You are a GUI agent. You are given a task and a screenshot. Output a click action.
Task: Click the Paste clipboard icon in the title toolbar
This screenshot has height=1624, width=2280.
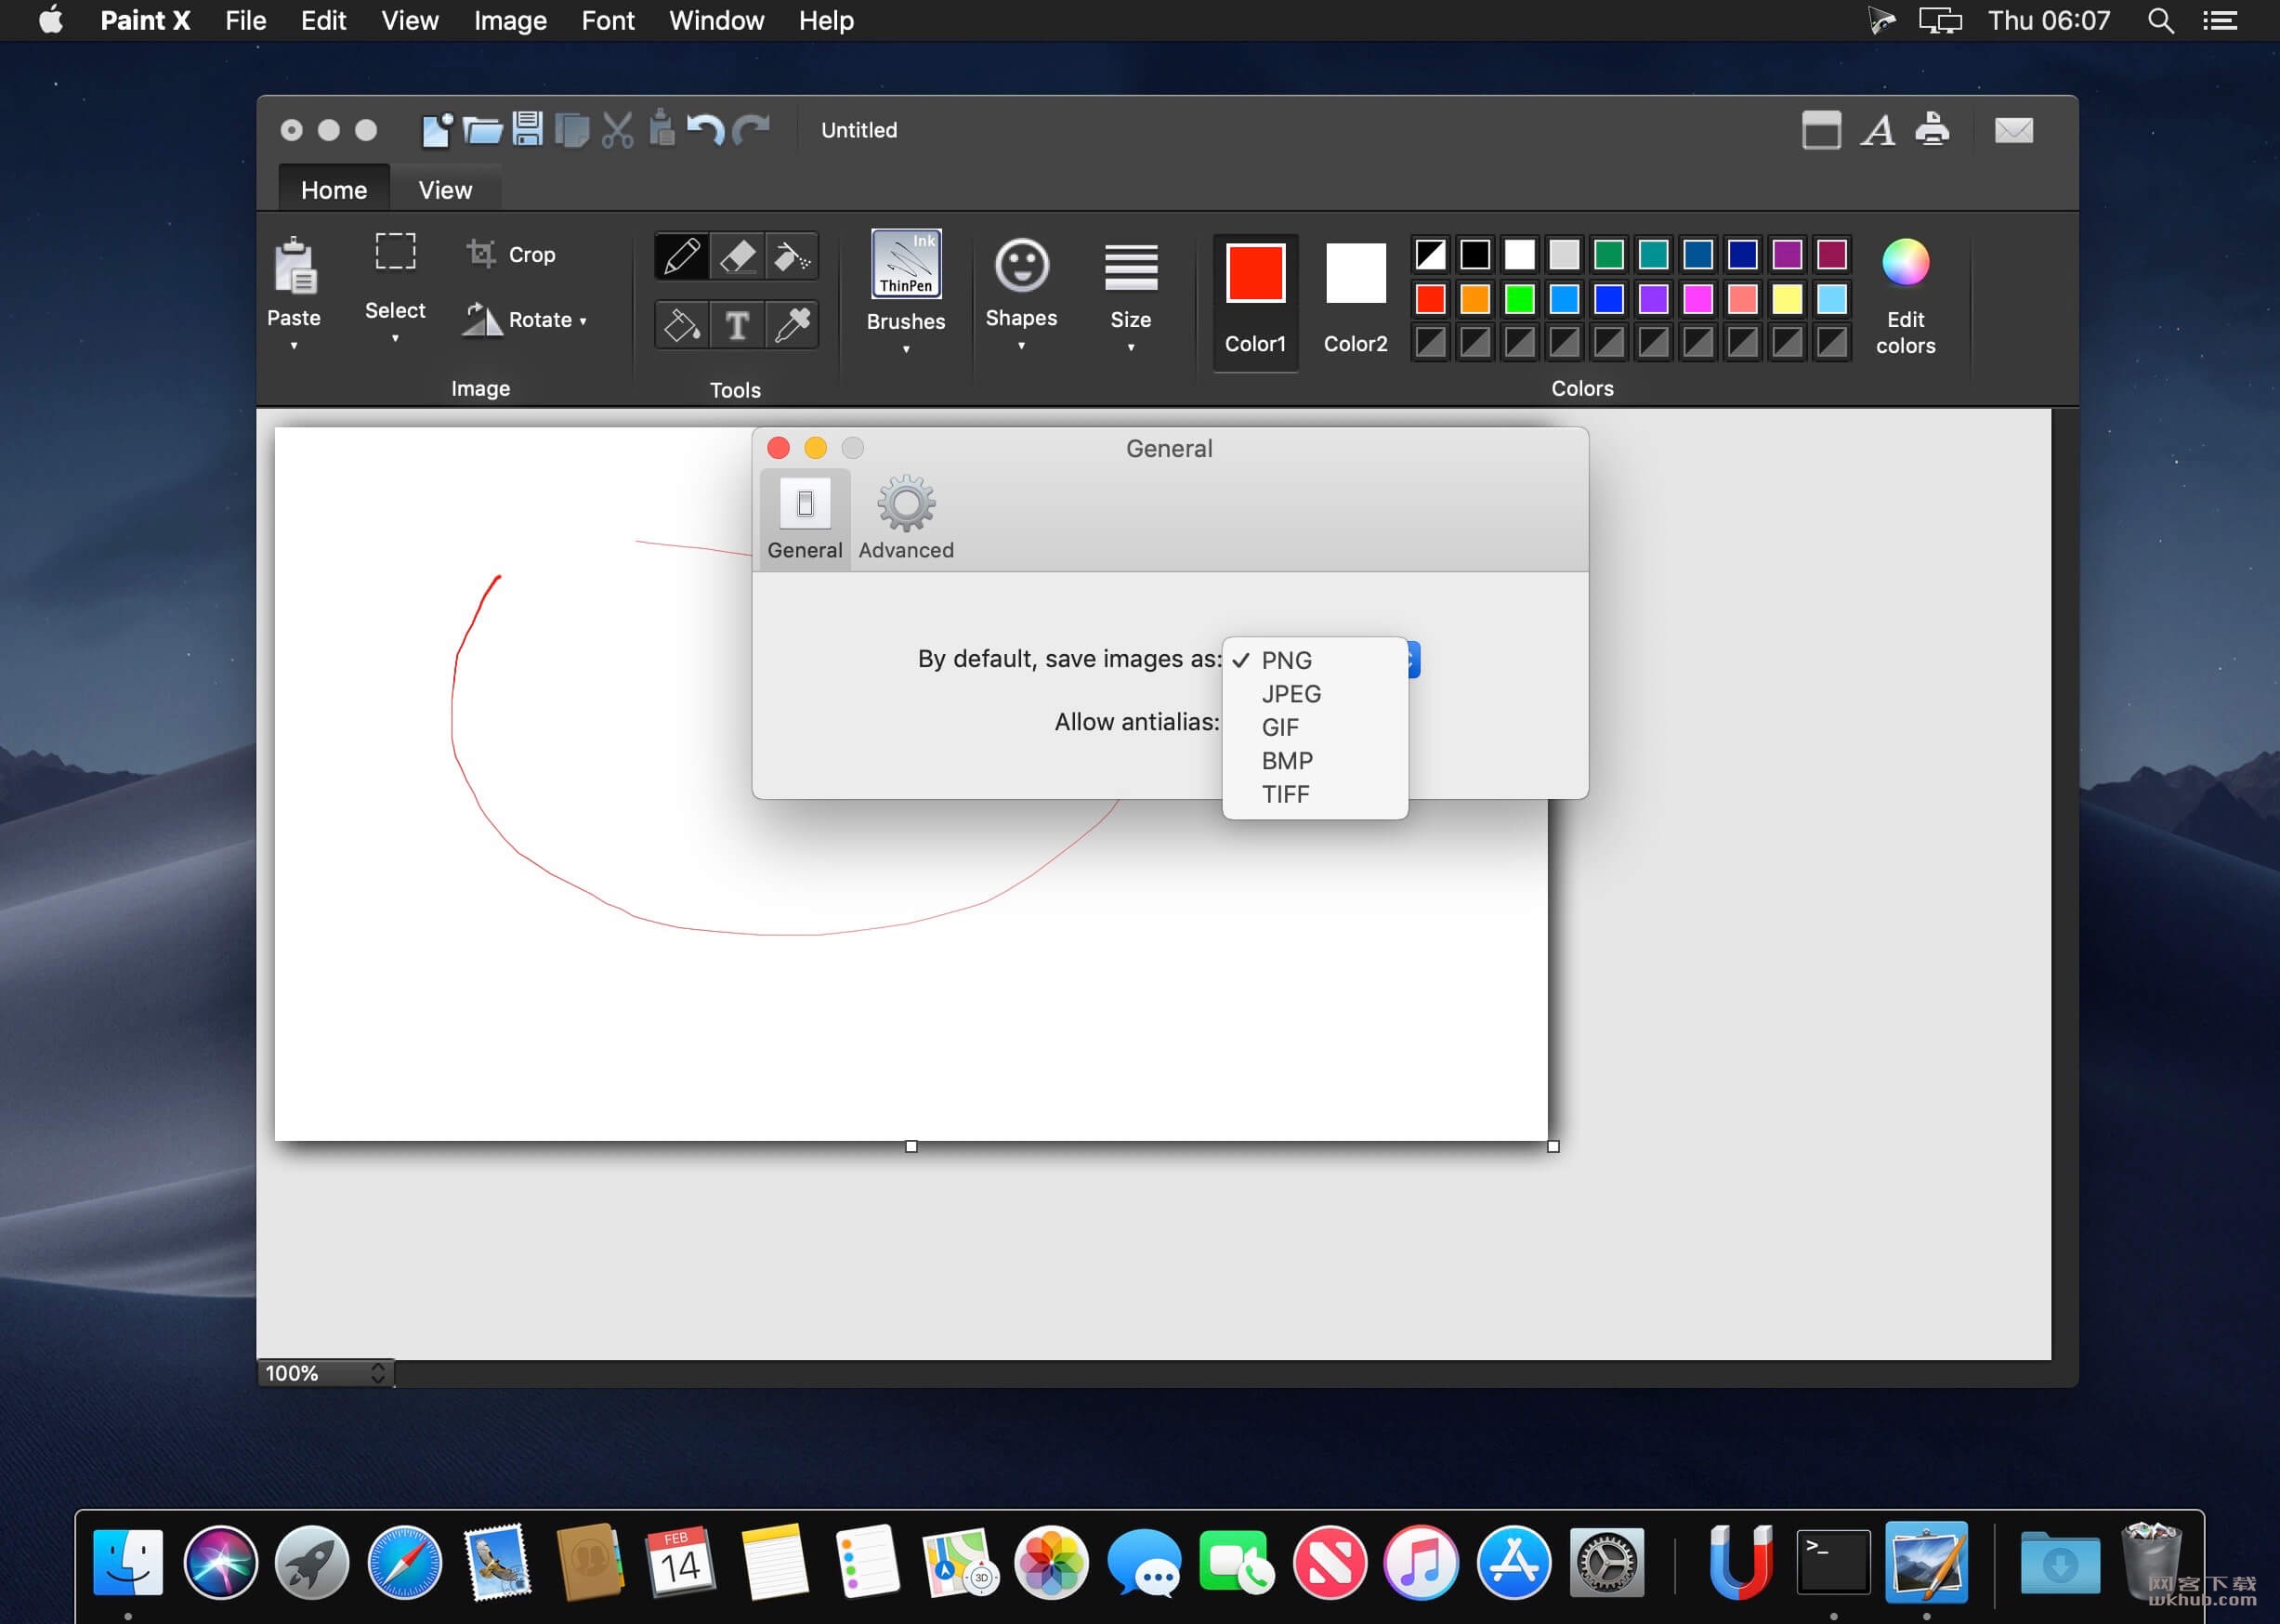(661, 128)
